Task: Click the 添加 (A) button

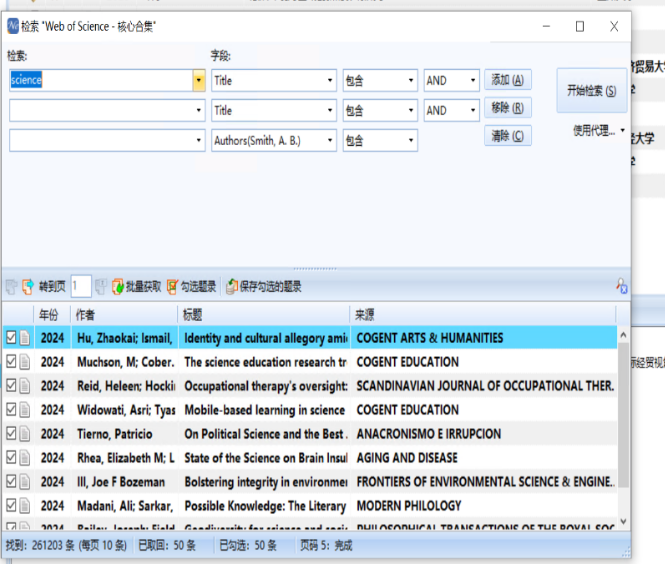Action: (x=508, y=80)
